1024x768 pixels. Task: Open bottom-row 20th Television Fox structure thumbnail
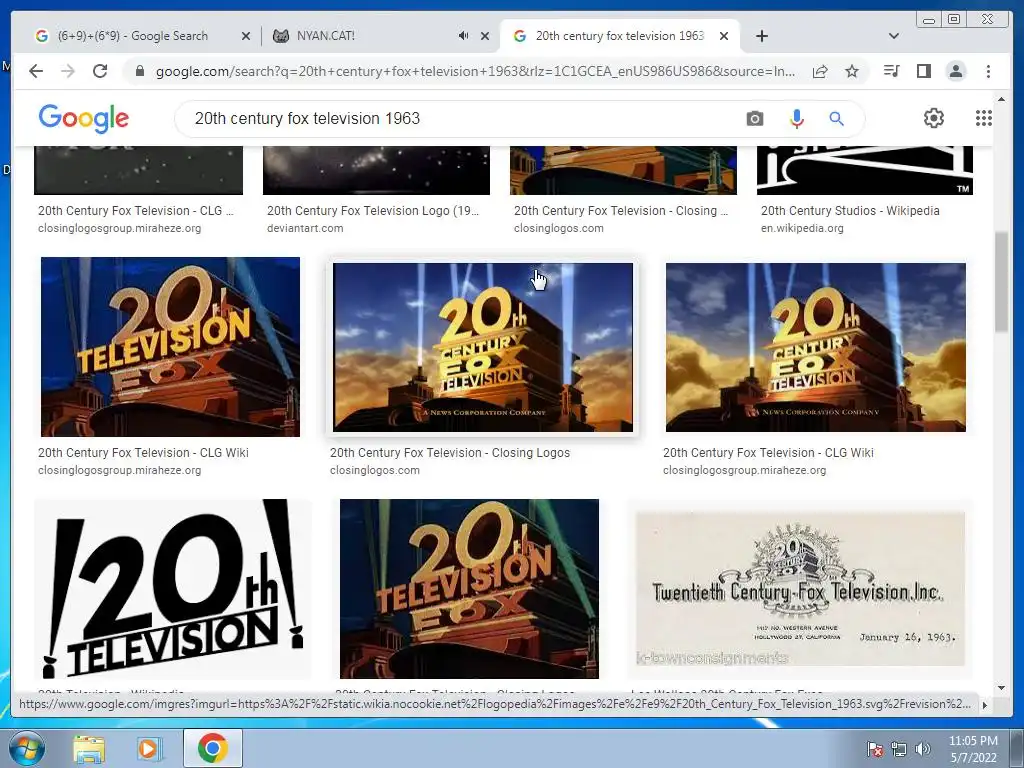[x=469, y=588]
